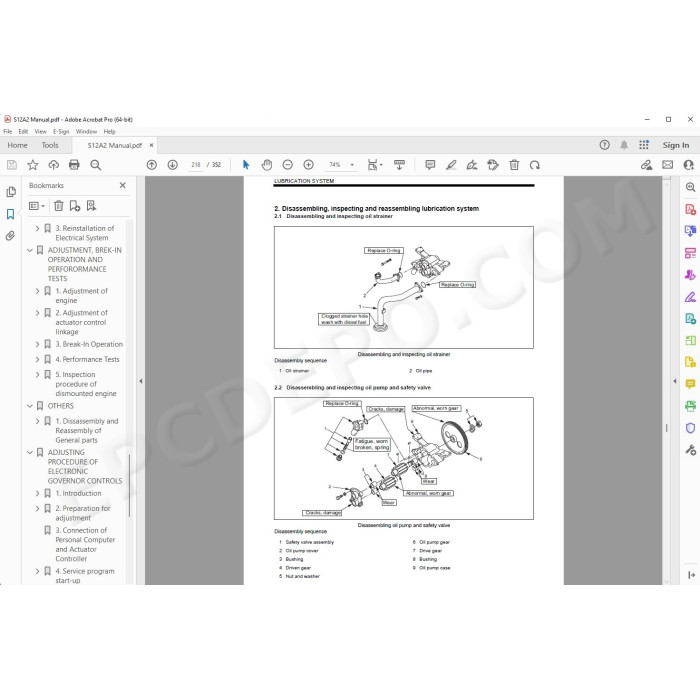This screenshot has width=700, height=700.
Task: Open the Help menu
Action: coord(109,132)
